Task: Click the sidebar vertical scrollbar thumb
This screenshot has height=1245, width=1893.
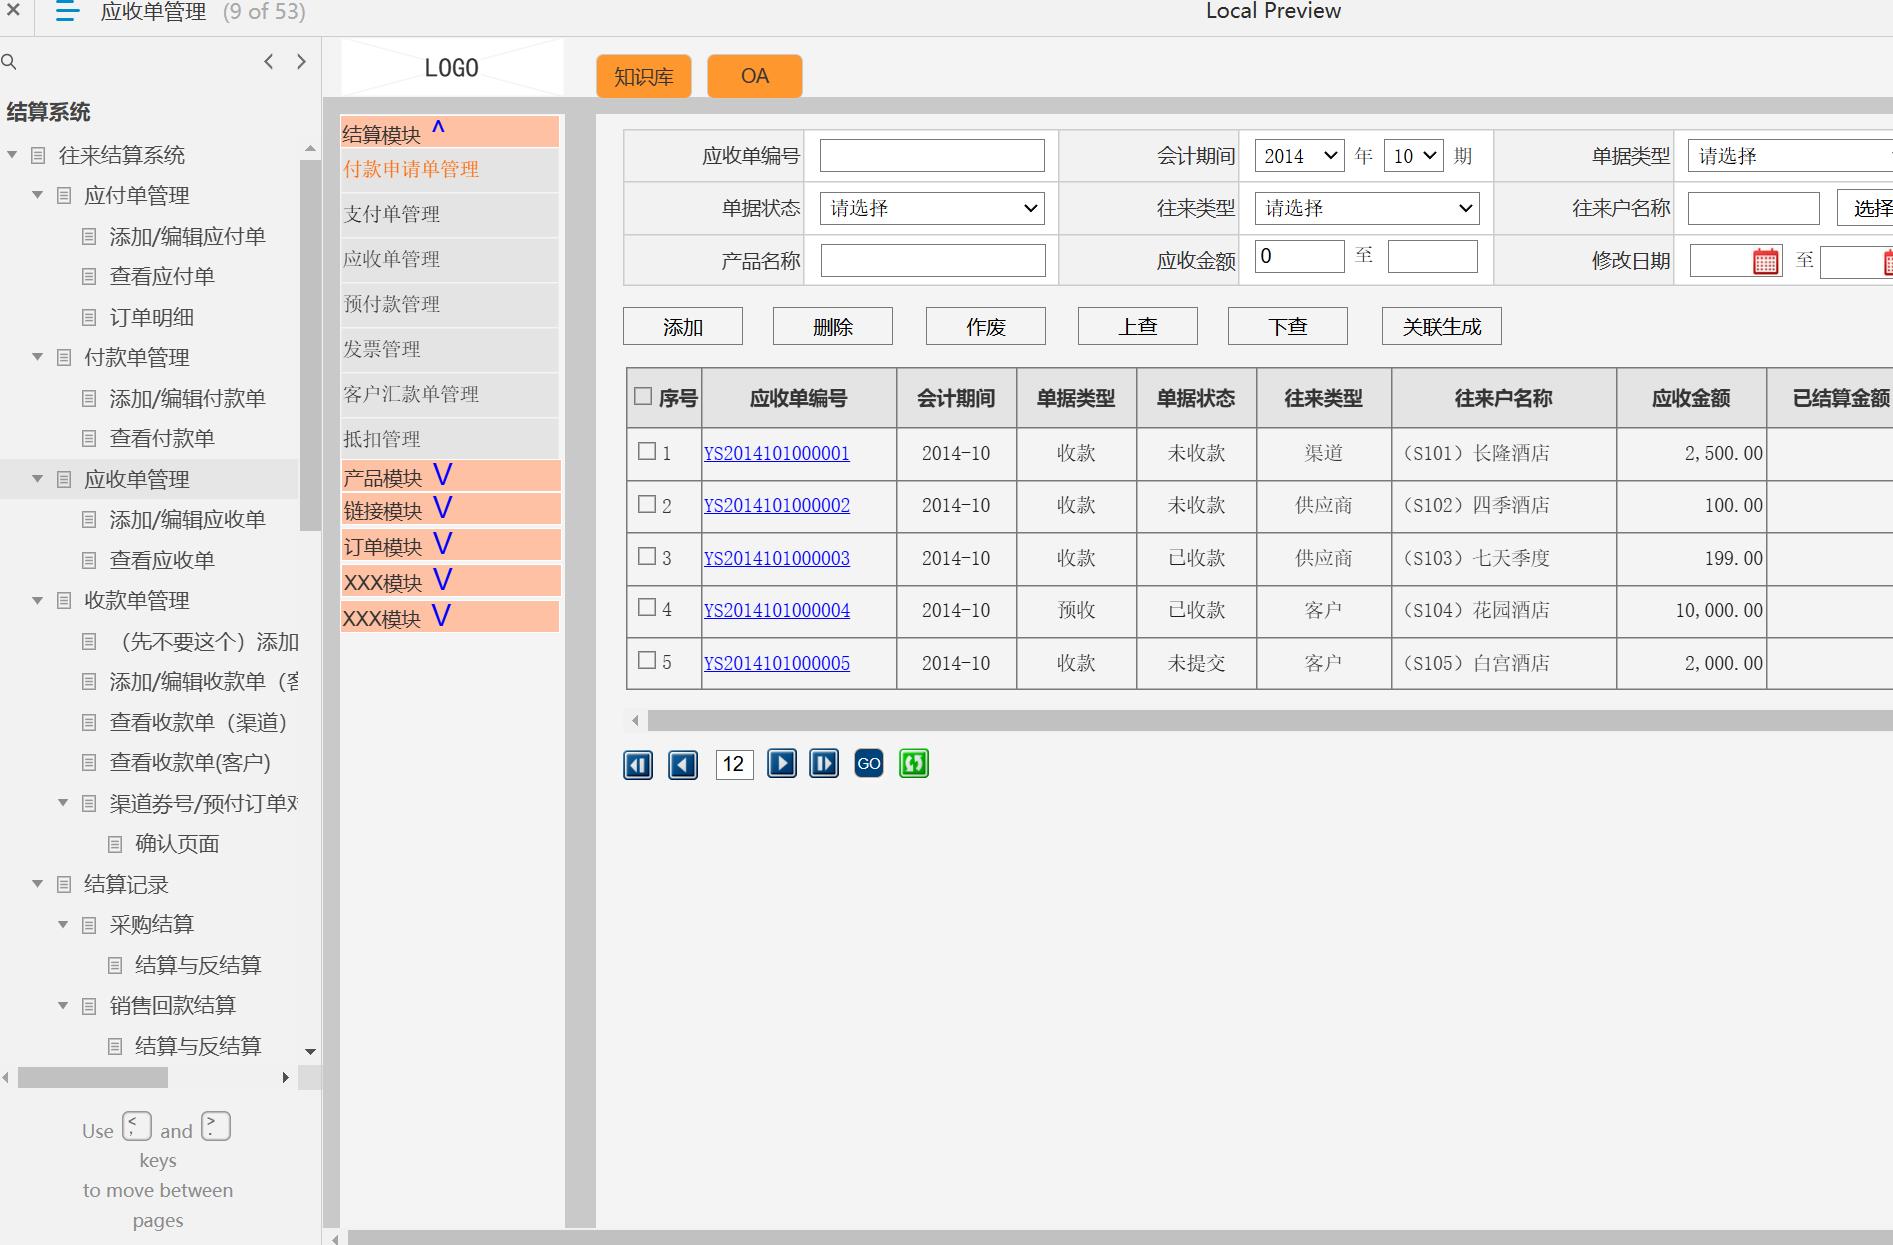Action: (310, 345)
